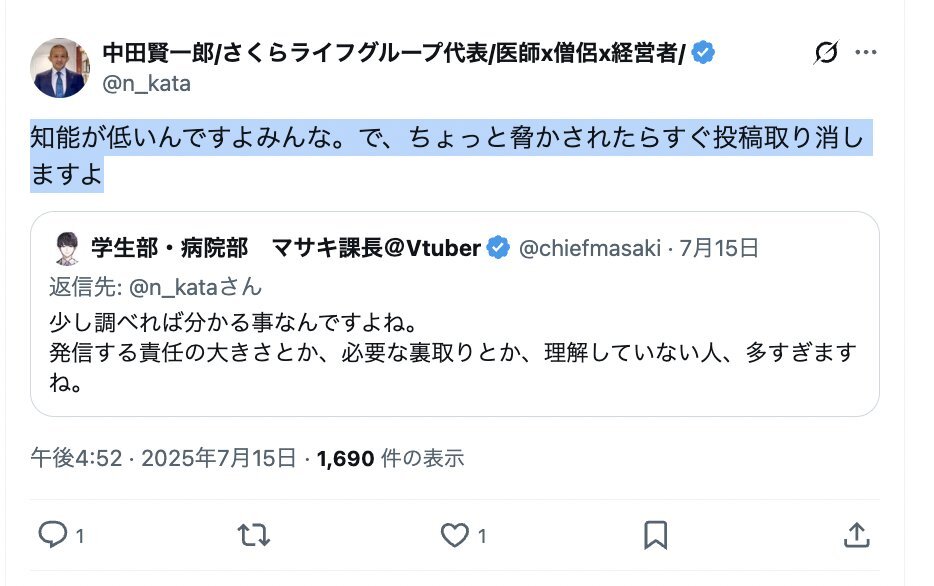Open the post timestamp 午後4:52
This screenshot has height=586, width=934.
(76, 459)
